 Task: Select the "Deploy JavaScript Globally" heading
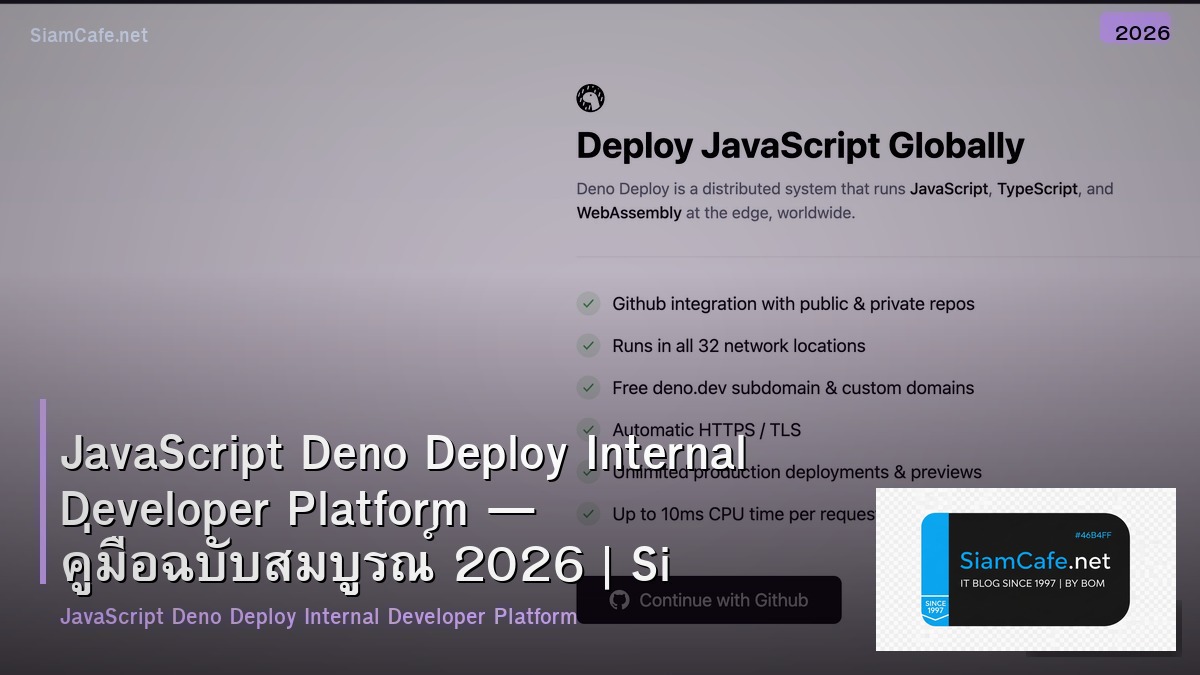point(800,145)
